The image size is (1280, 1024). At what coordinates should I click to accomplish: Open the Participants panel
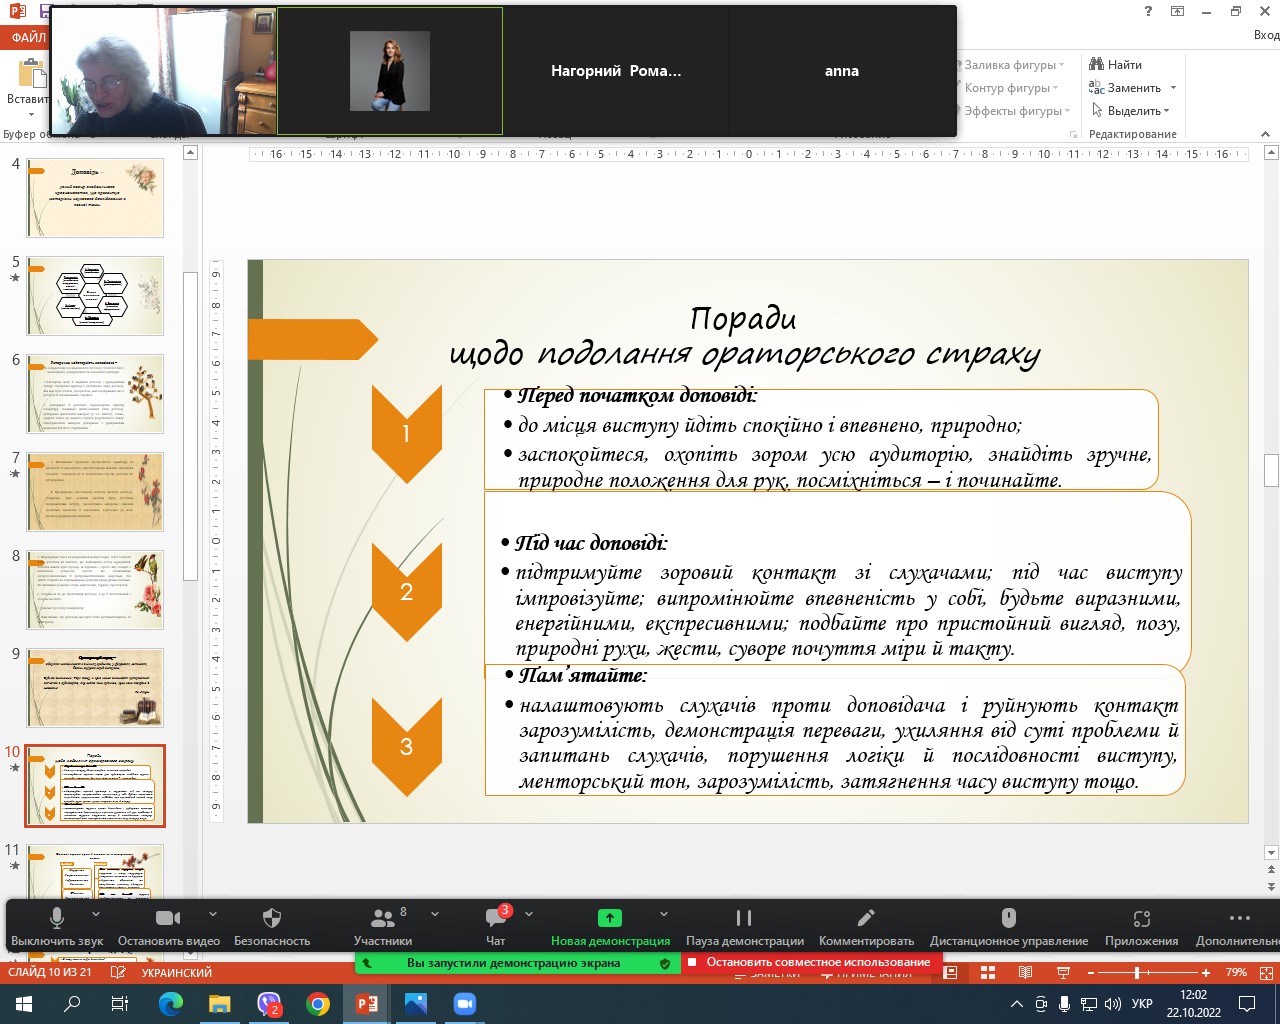[382, 918]
